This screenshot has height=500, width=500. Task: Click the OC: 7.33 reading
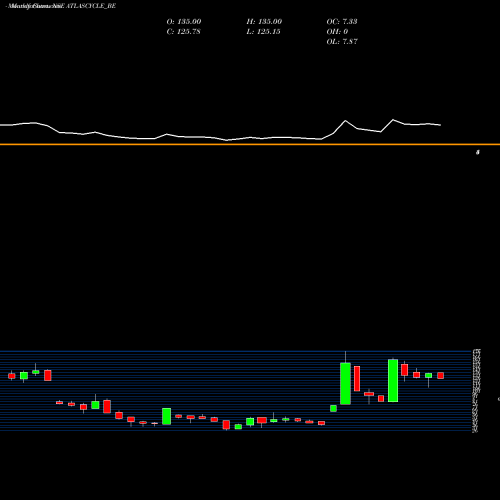pyautogui.click(x=342, y=22)
